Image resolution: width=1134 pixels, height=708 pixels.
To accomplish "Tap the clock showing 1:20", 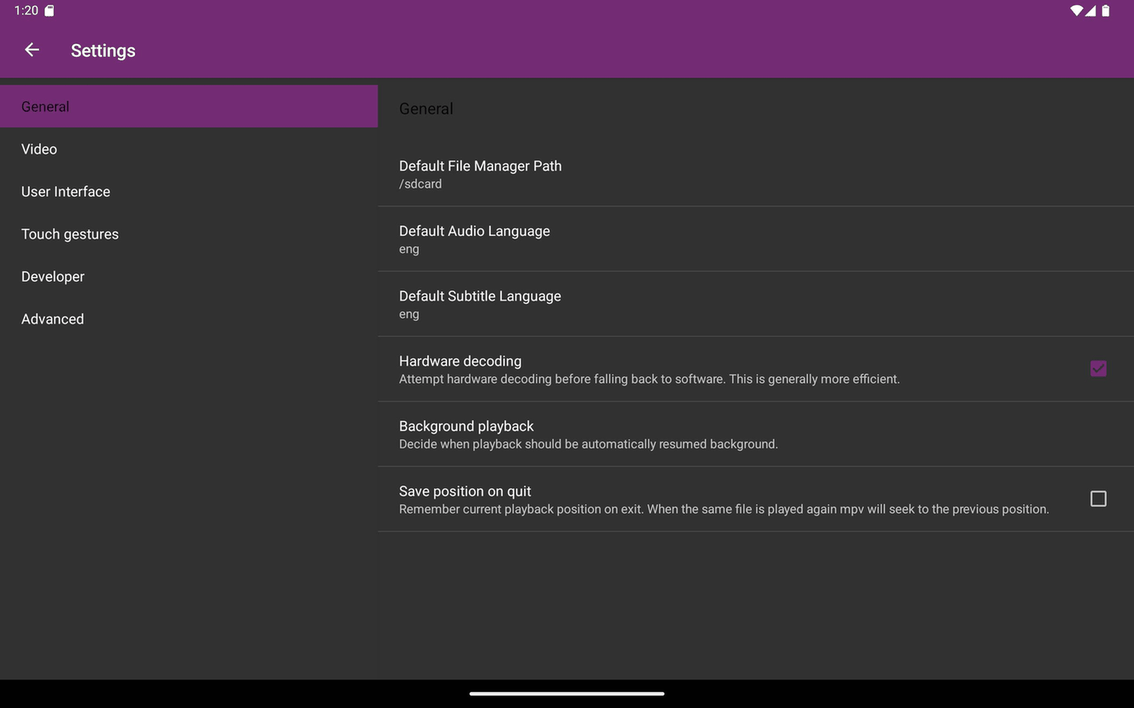I will pyautogui.click(x=25, y=10).
